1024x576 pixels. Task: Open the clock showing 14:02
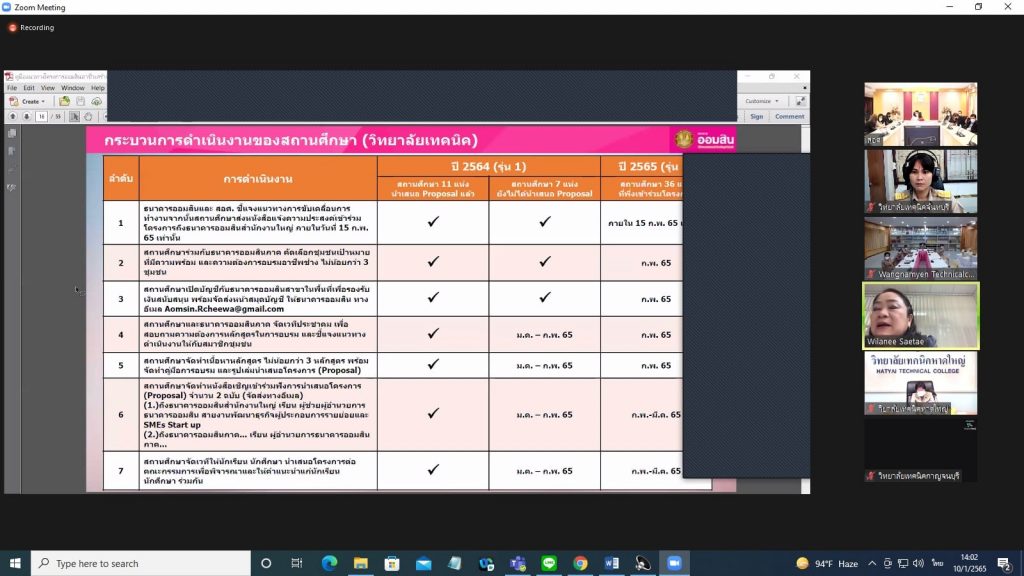click(969, 563)
